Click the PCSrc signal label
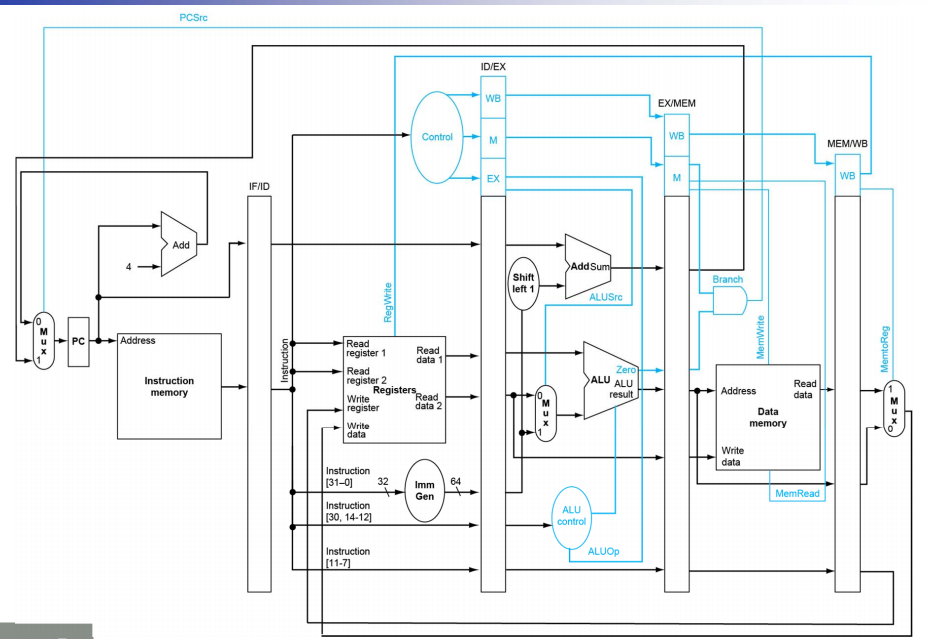 193,17
